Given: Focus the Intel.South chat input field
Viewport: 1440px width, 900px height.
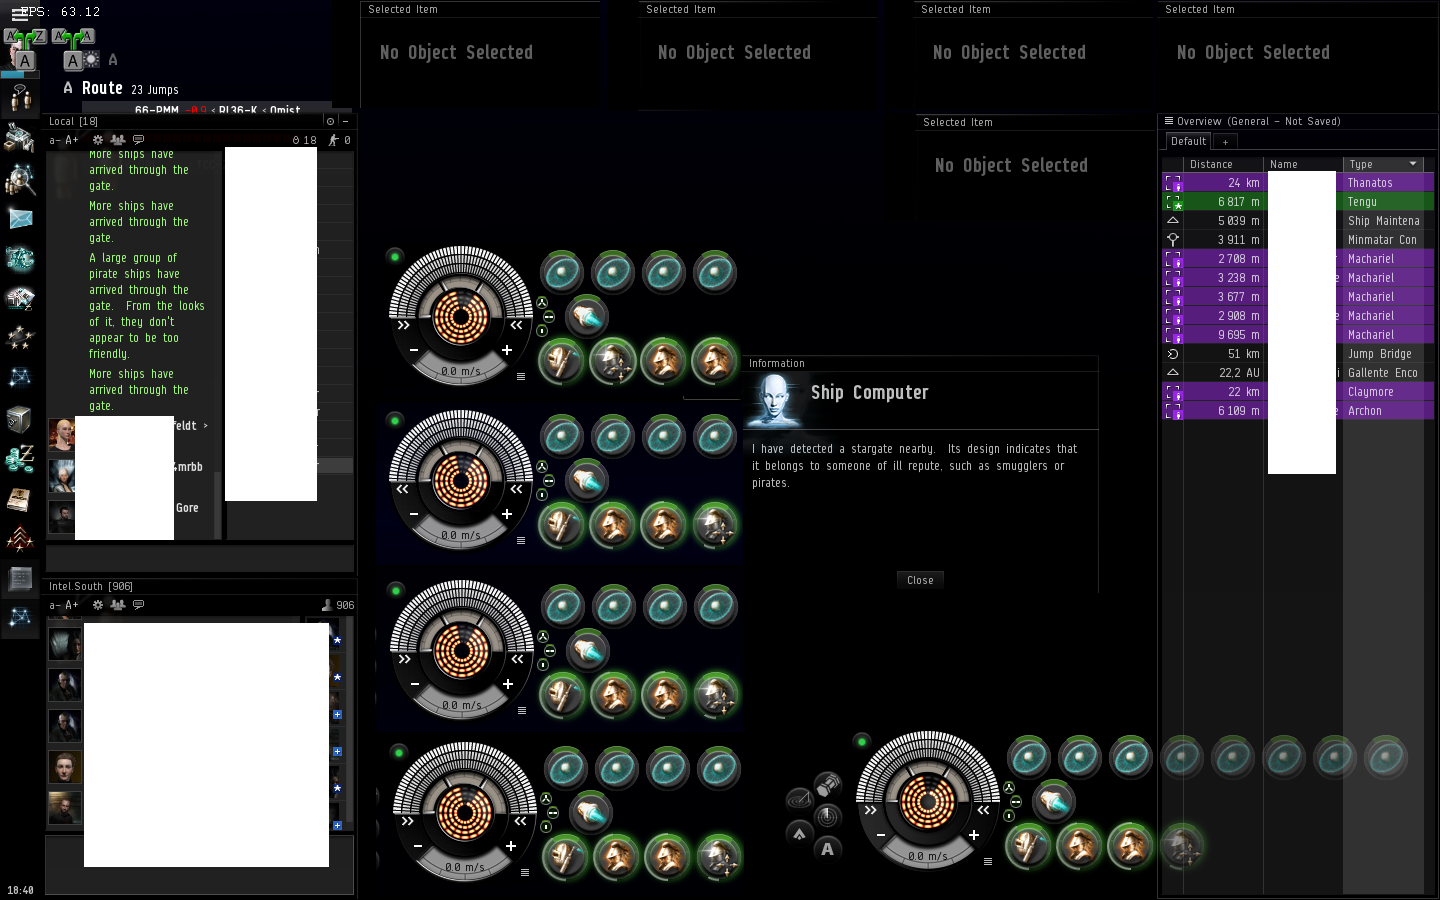Looking at the screenshot, I should [200, 865].
